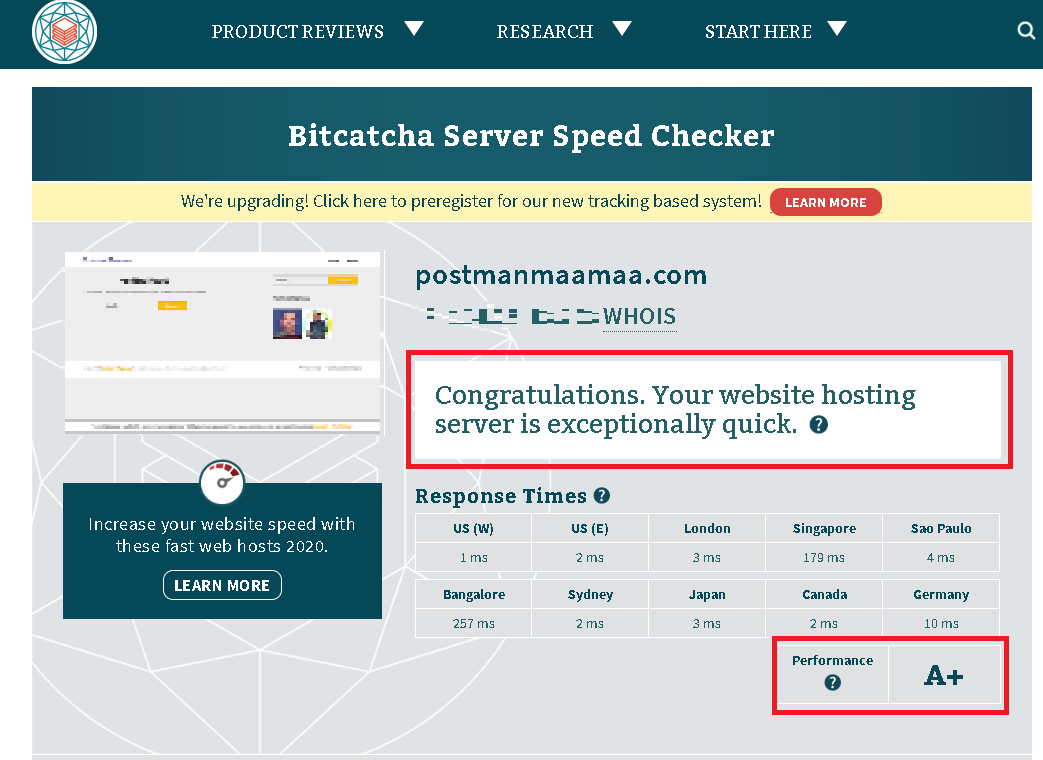This screenshot has width=1043, height=760.
Task: Open the PRODUCT REVIEWS menu
Action: (x=297, y=31)
